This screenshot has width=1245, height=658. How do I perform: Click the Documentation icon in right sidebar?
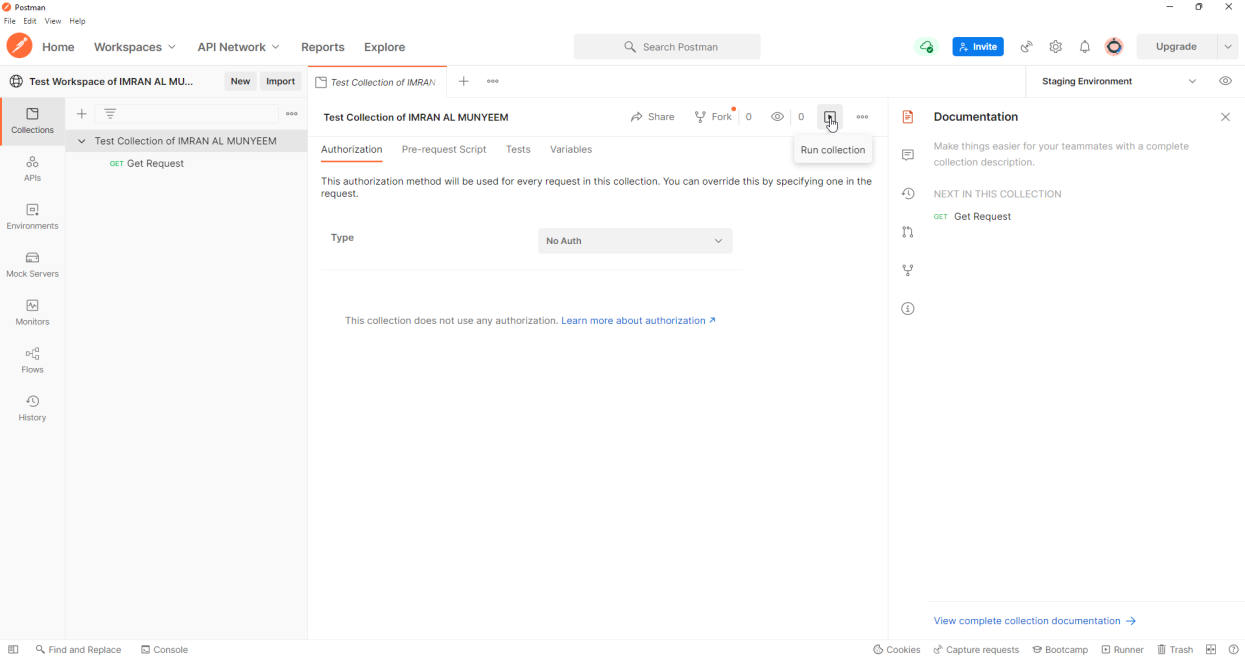(908, 117)
